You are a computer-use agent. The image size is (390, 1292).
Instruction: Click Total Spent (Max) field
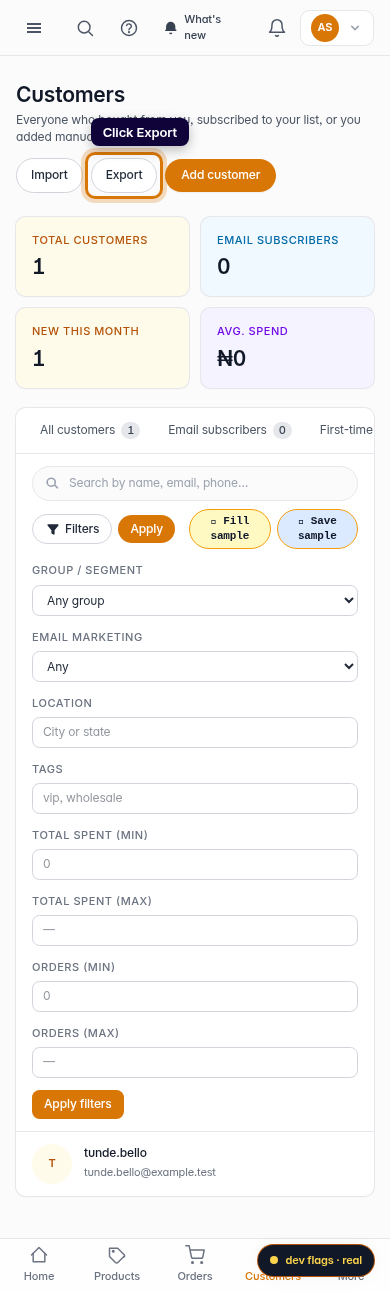tap(195, 930)
